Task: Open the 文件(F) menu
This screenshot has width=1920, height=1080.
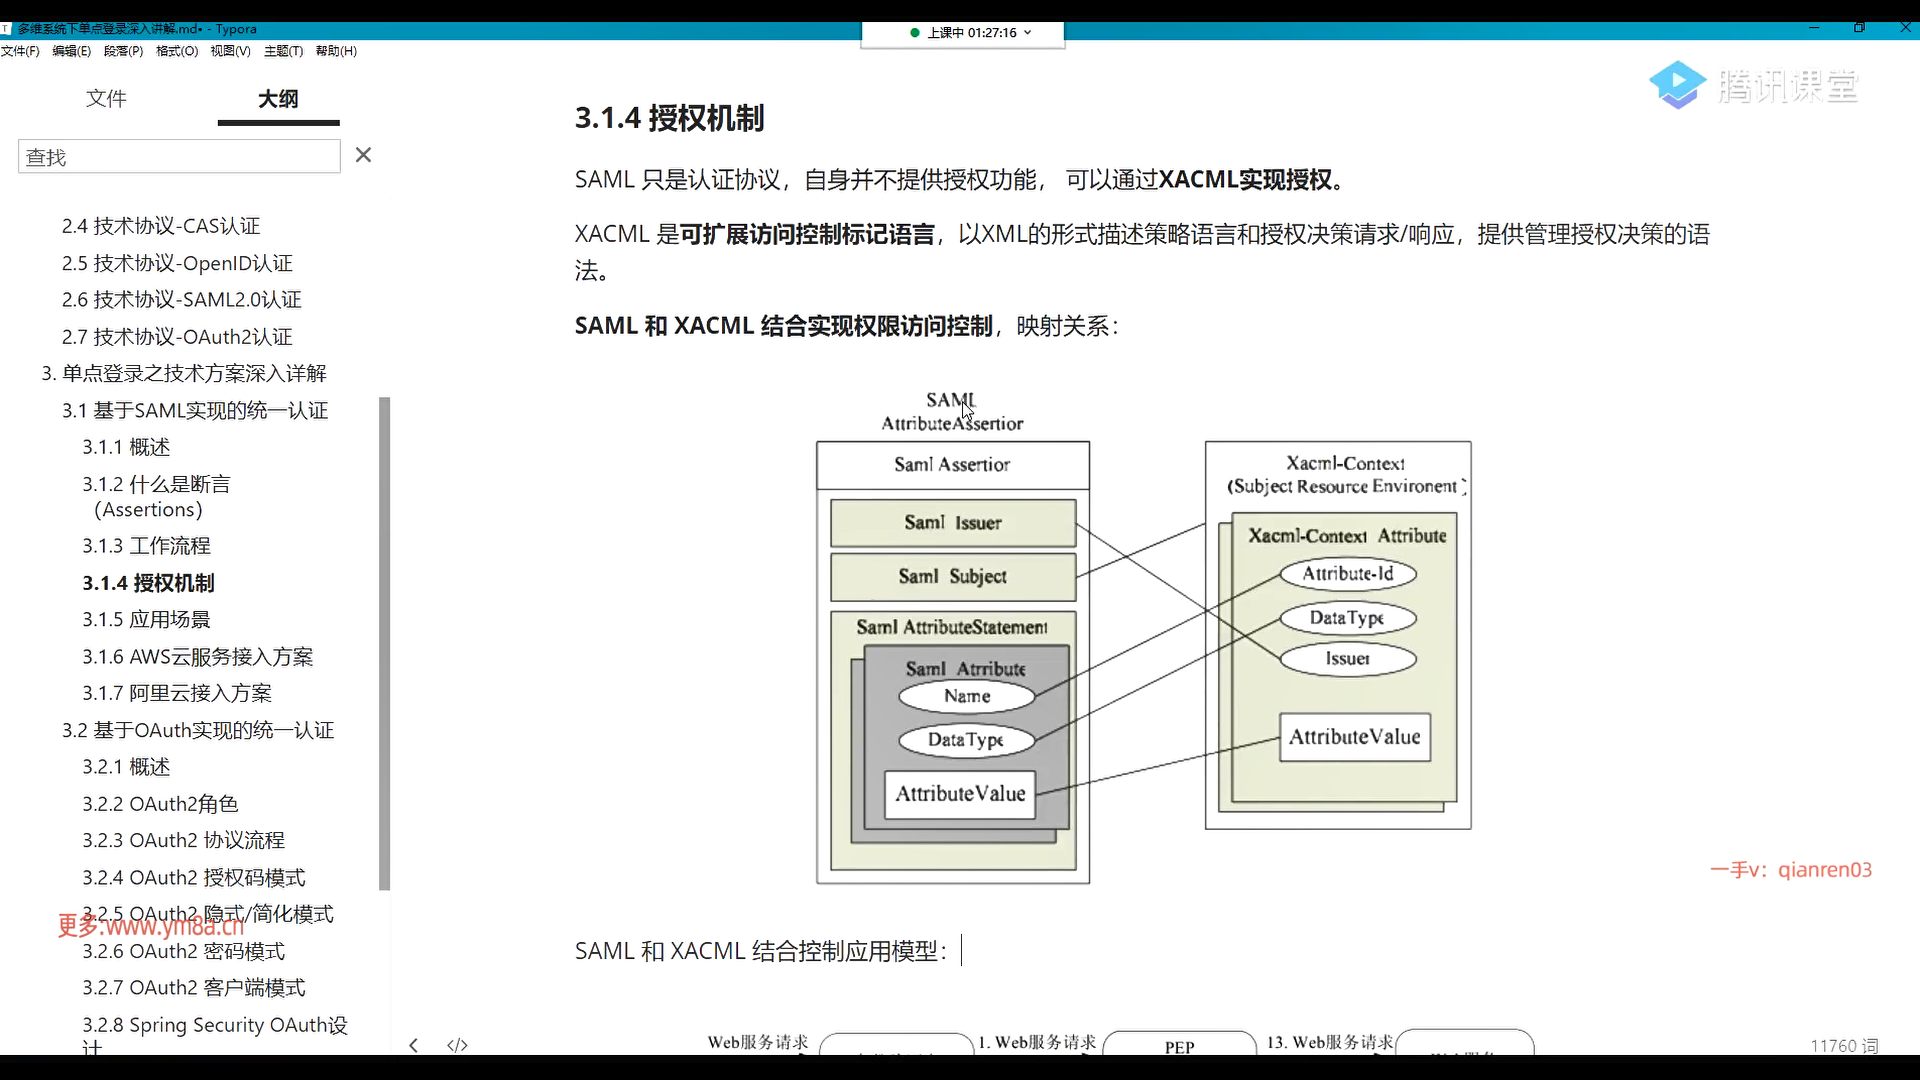Action: [20, 51]
